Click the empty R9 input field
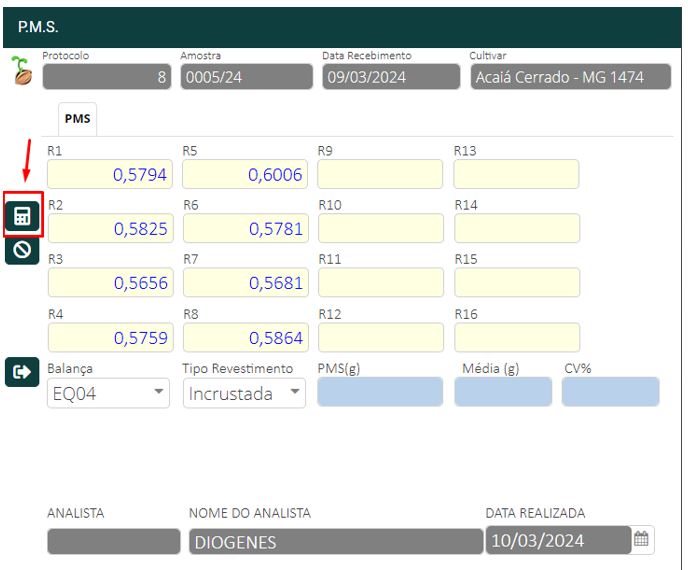The width and height of the screenshot is (688, 570). [380, 175]
